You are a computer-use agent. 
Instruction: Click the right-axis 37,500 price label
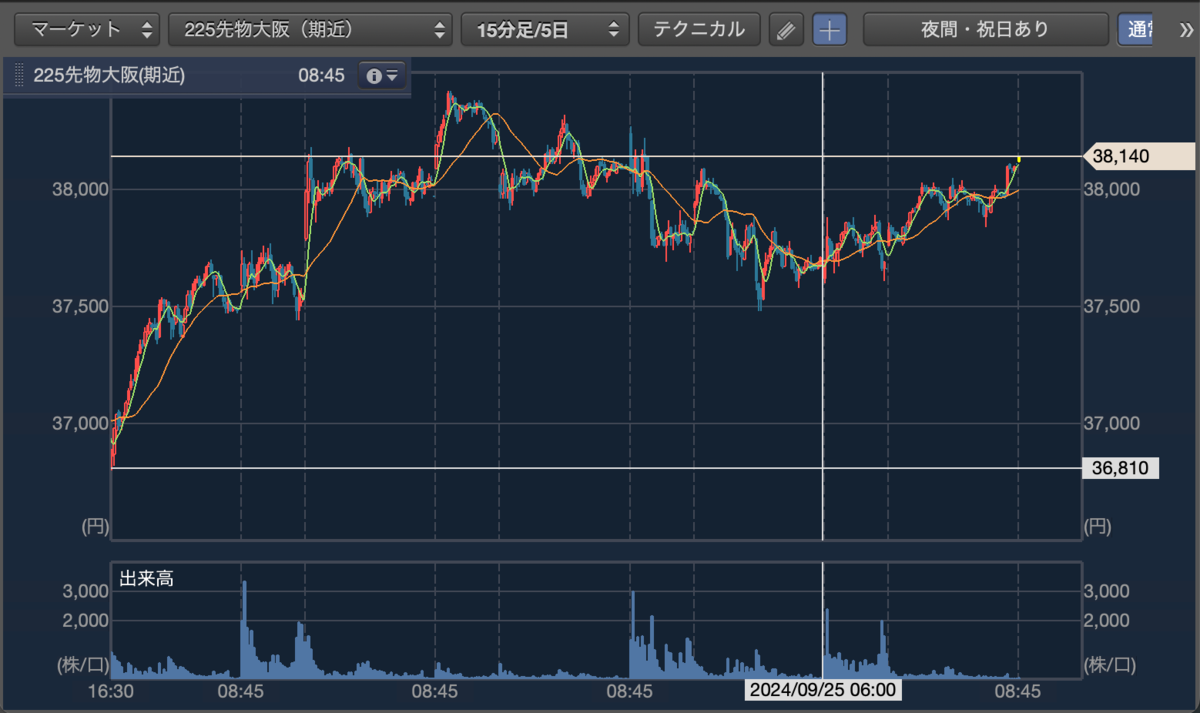tap(1114, 306)
